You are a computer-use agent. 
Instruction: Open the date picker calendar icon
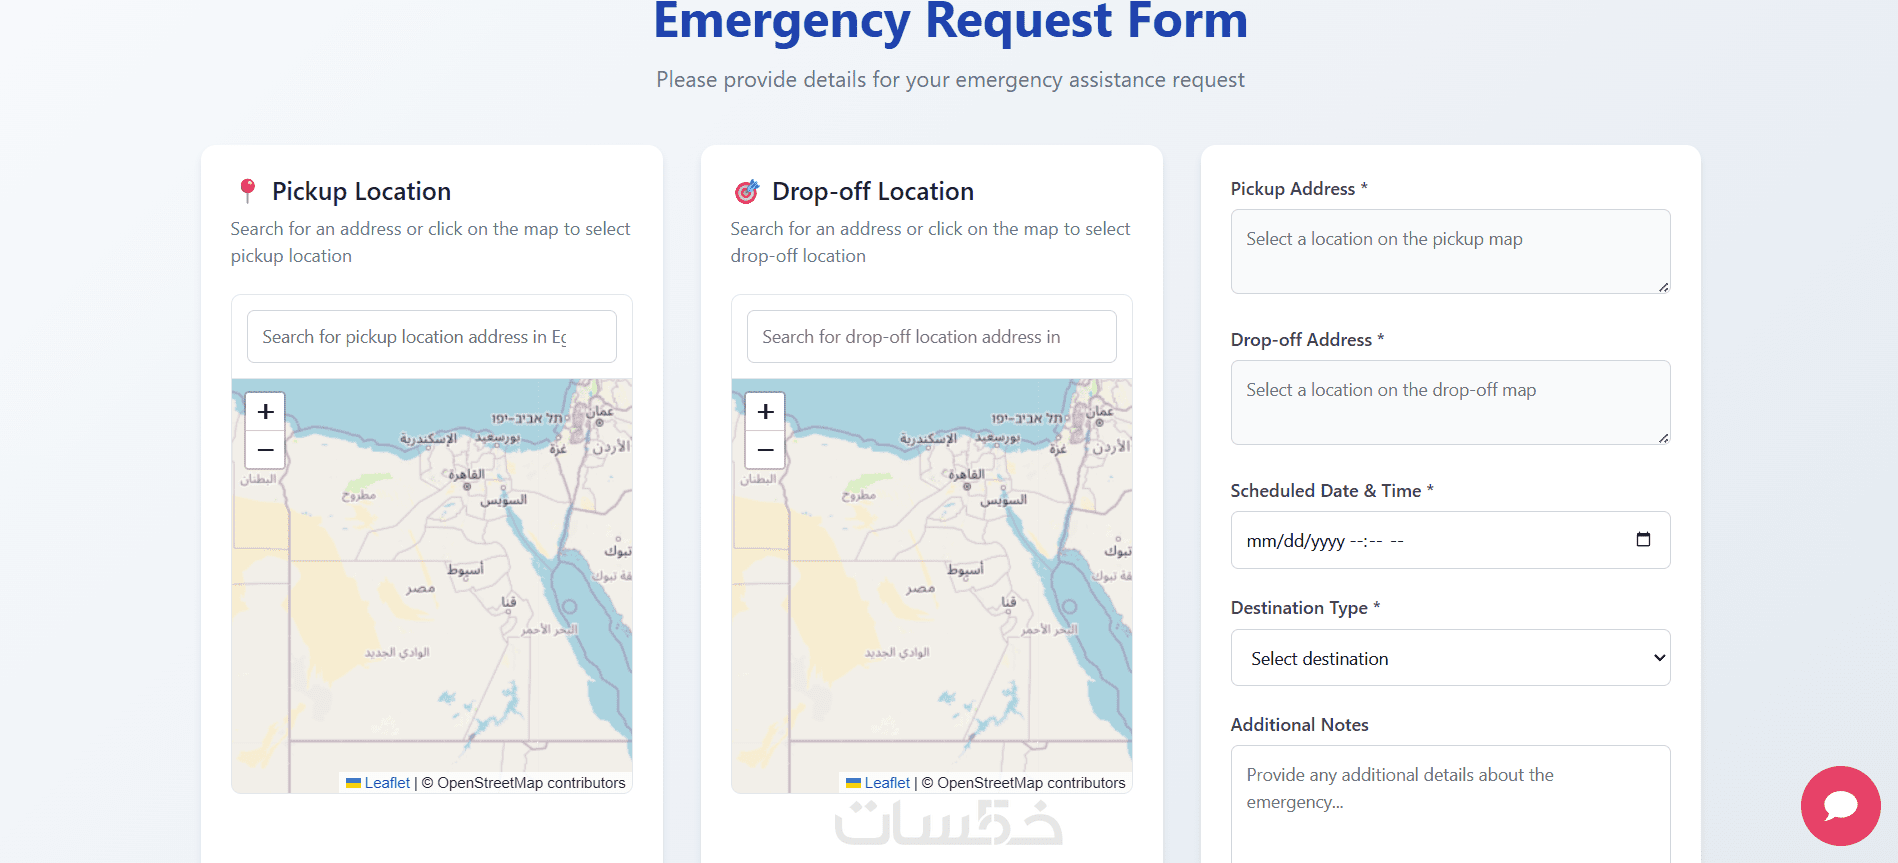click(1643, 540)
